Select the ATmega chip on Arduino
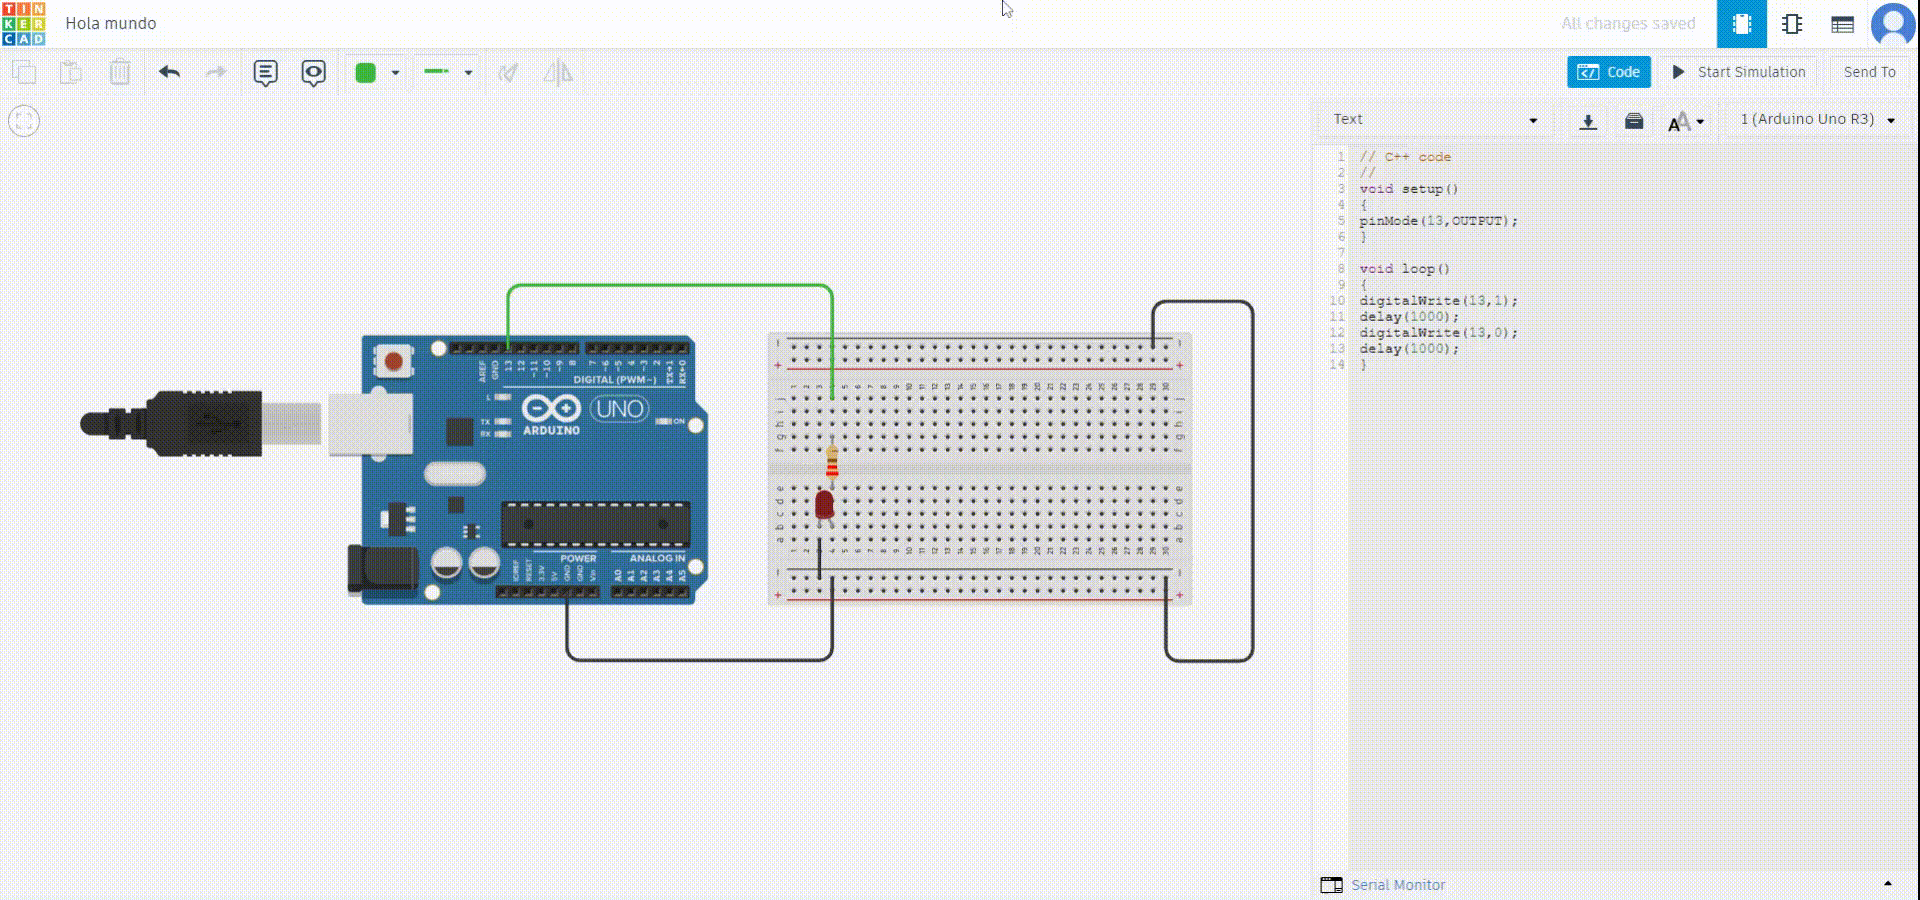The image size is (1920, 900). [x=595, y=524]
